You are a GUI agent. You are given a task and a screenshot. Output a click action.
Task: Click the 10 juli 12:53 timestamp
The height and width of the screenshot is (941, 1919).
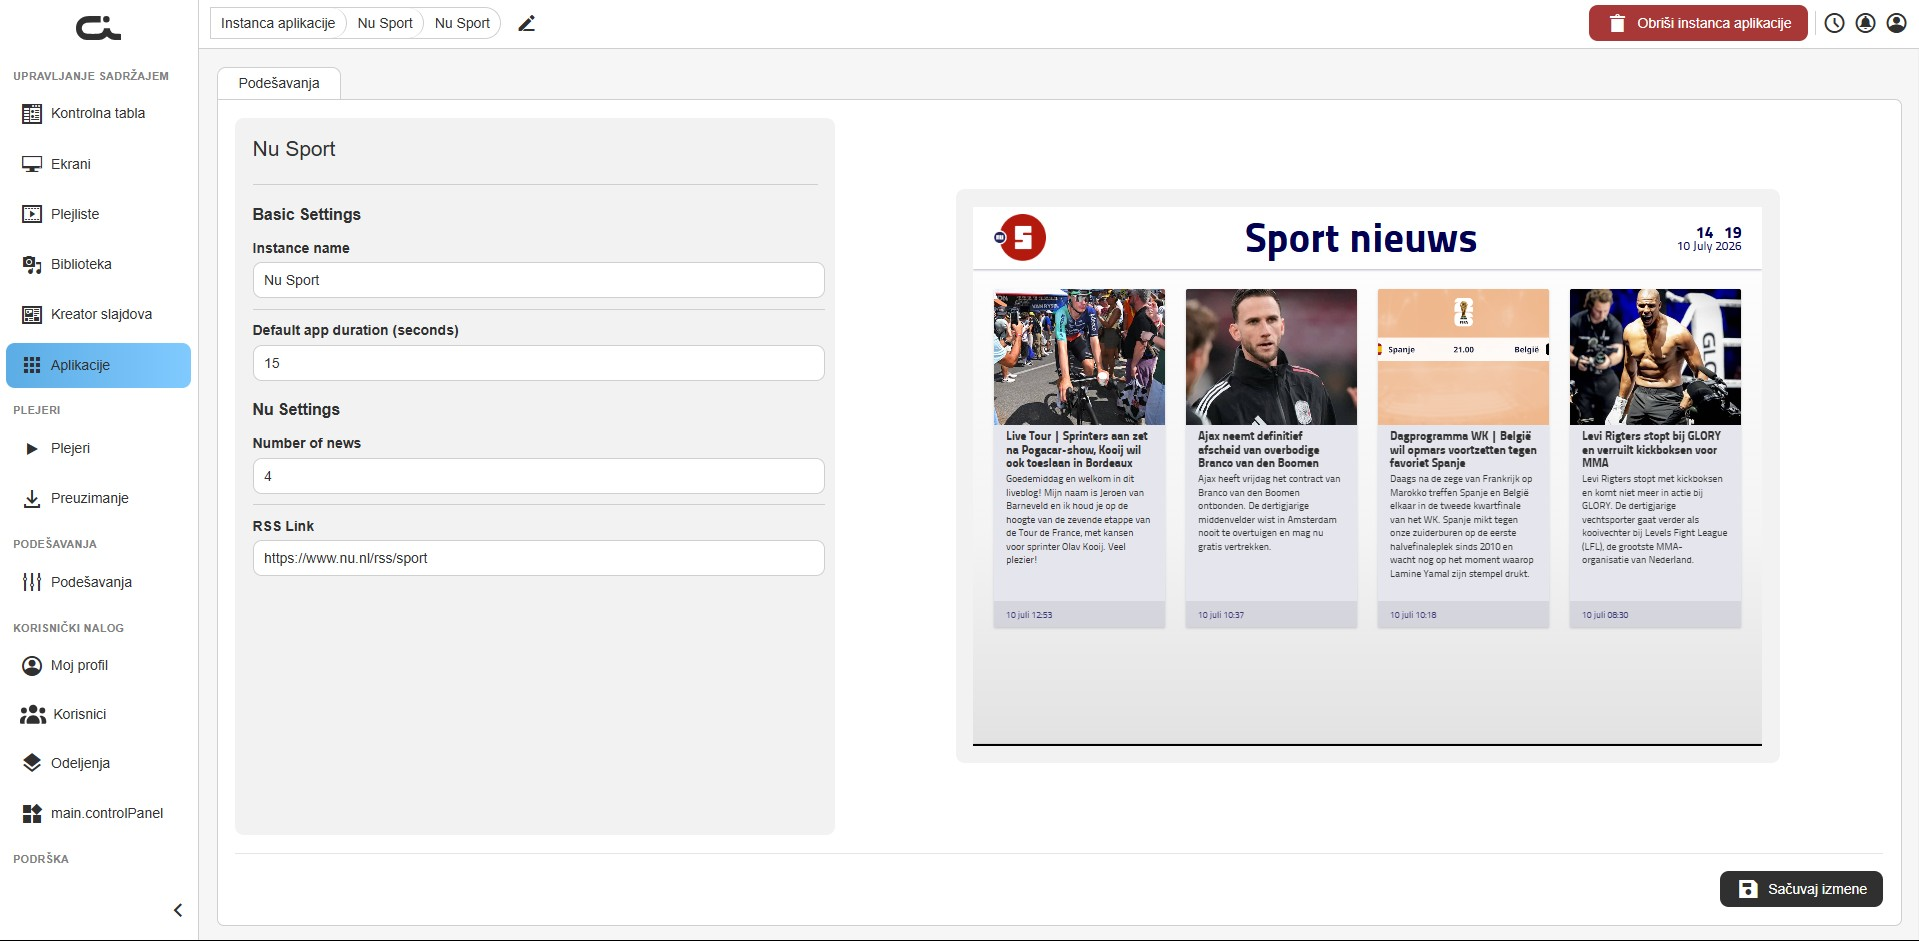tap(1029, 615)
